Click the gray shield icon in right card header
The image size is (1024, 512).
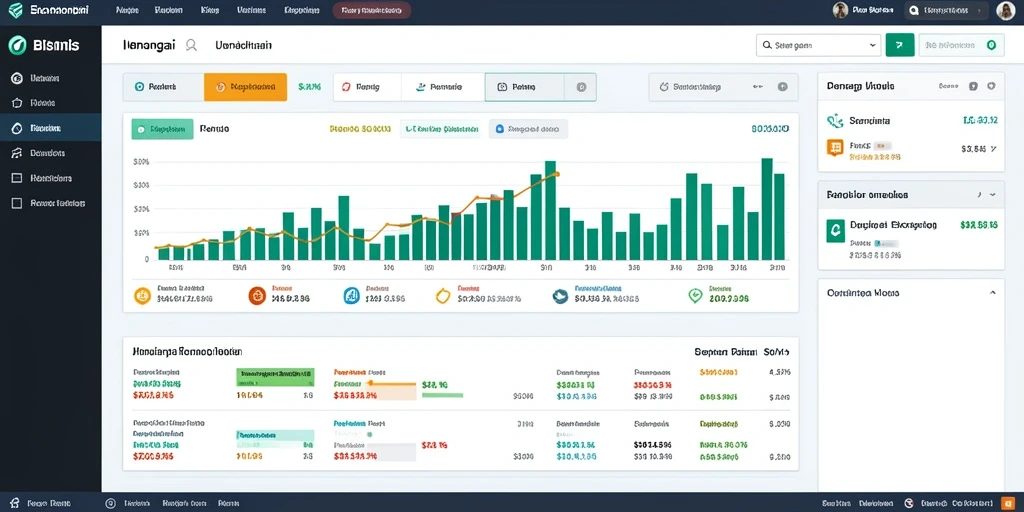[991, 86]
